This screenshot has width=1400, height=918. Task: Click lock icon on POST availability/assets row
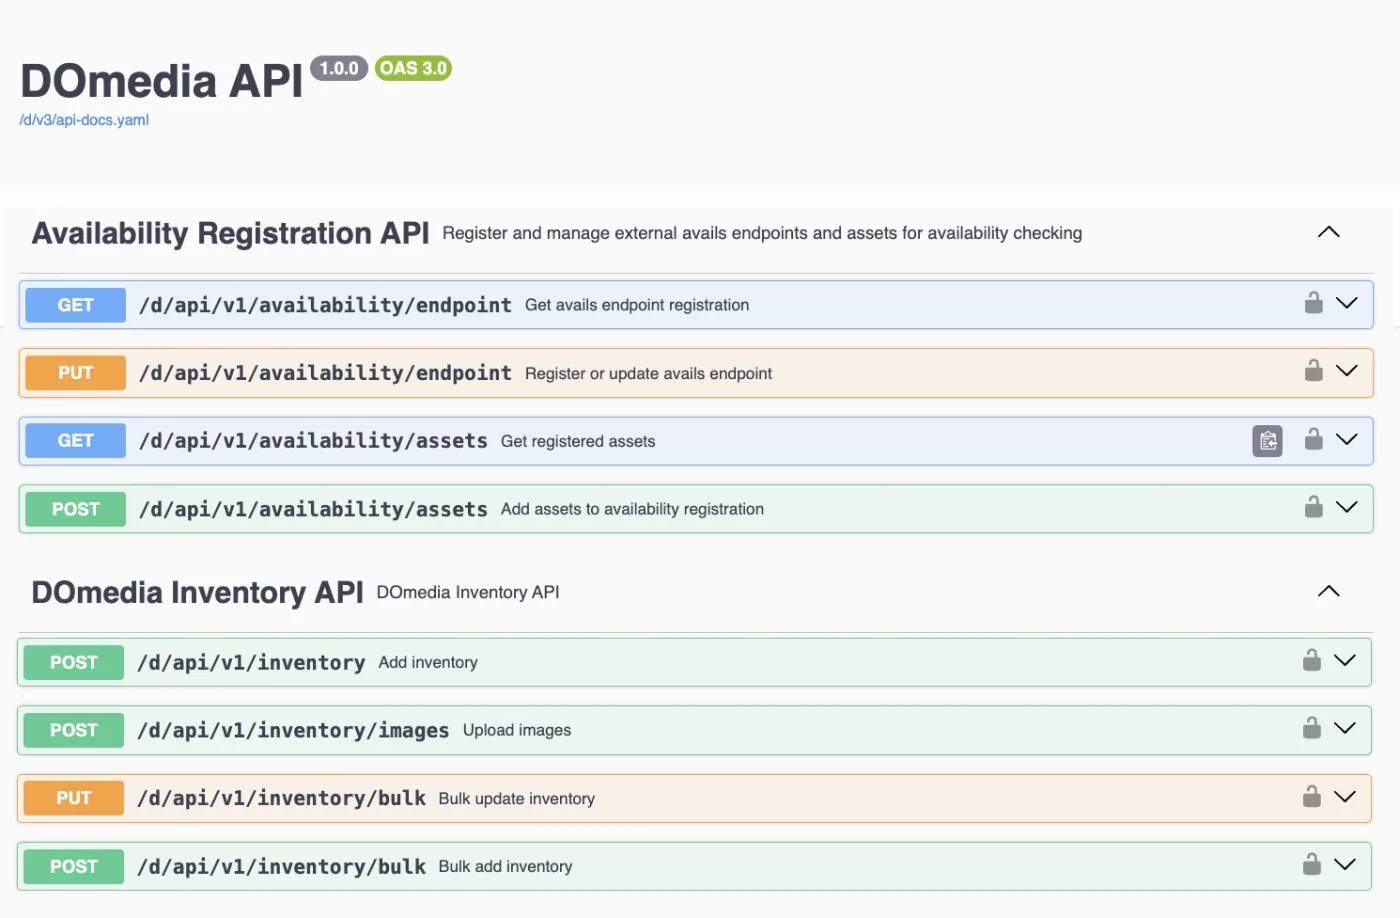tap(1313, 507)
